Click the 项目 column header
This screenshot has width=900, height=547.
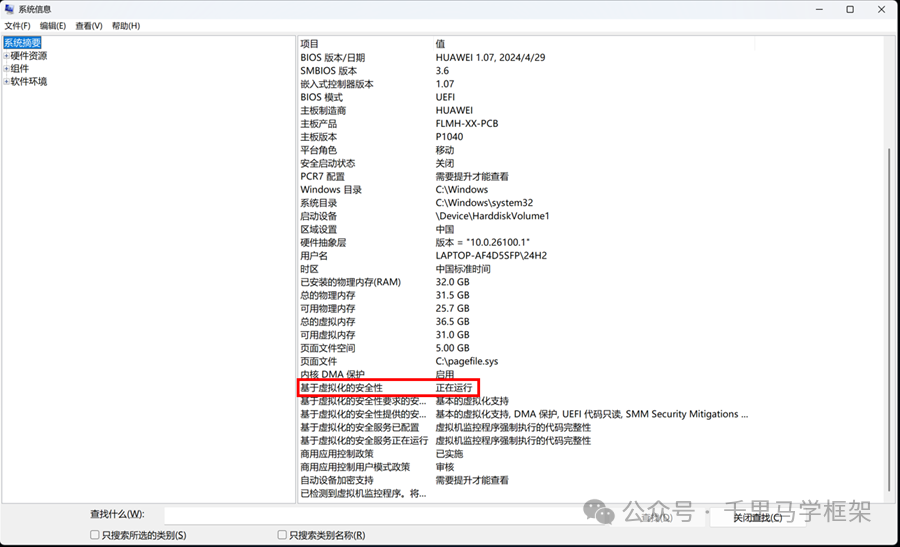tap(365, 44)
